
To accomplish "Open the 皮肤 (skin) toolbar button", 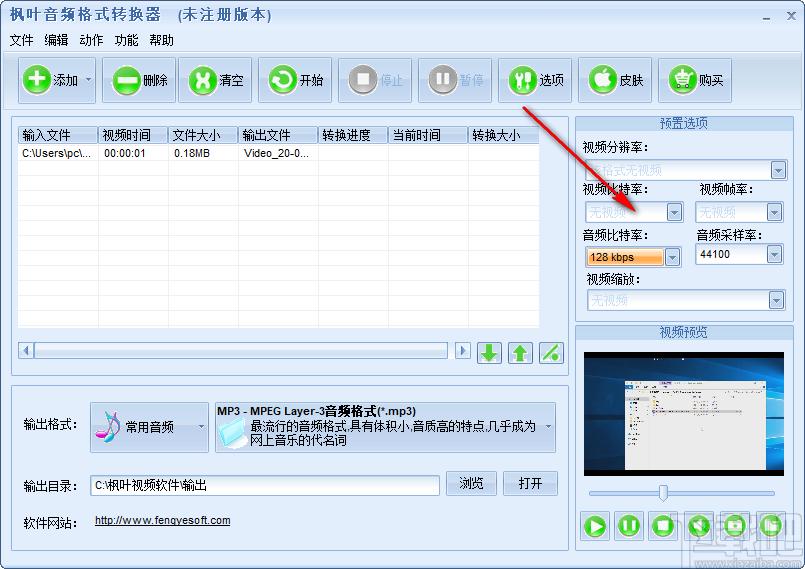I will pyautogui.click(x=615, y=80).
